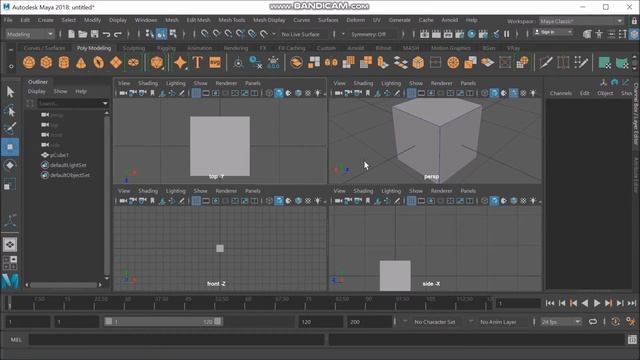Select defaultLightSet in the Outliner
The image size is (640, 360).
[x=68, y=165]
